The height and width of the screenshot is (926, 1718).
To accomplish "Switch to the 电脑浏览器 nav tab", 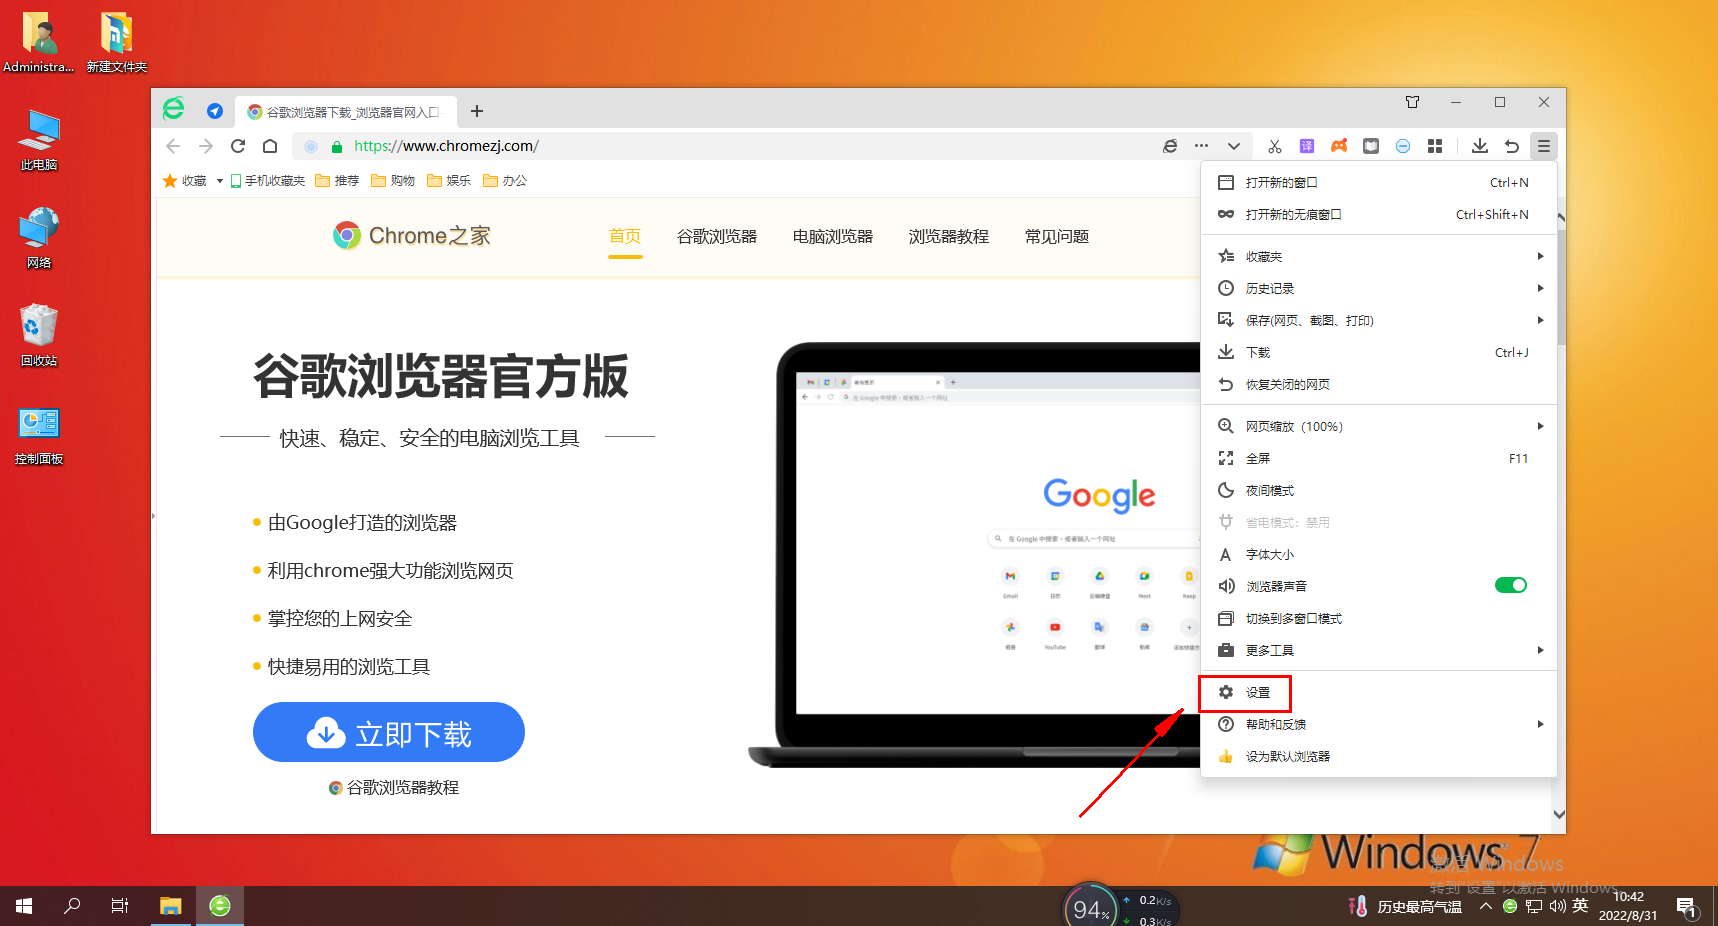I will (832, 236).
